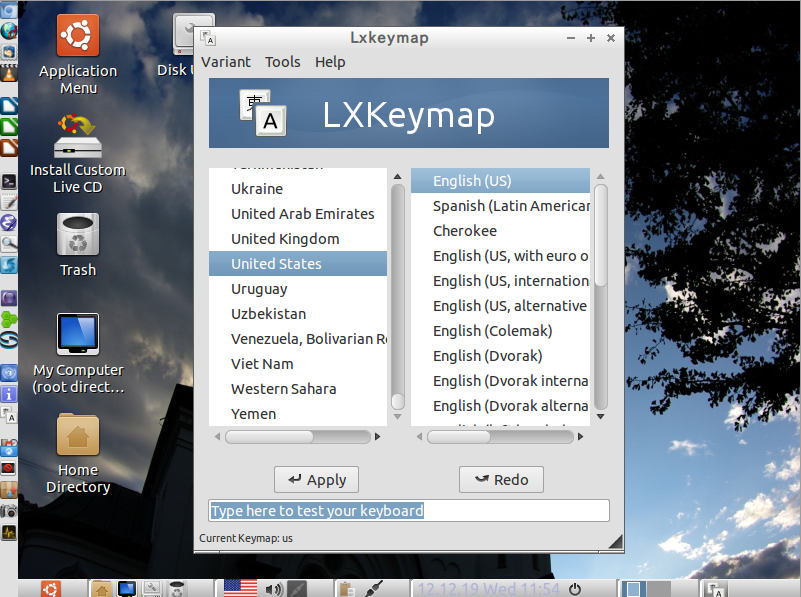Open the Help menu
Image resolution: width=801 pixels, height=597 pixels.
pos(330,62)
